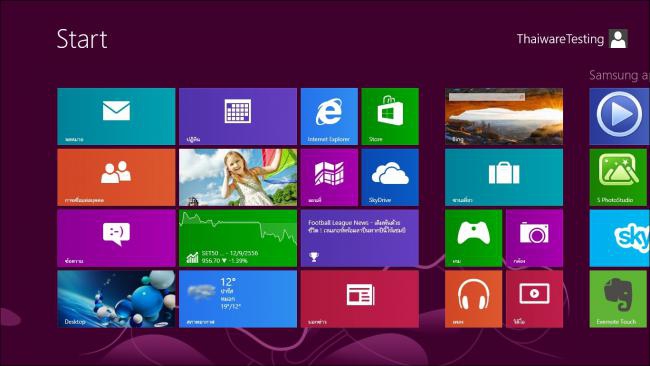Image resolution: width=650 pixels, height=366 pixels.
Task: Open the Travel tile with suitcase icon
Action: [504, 177]
